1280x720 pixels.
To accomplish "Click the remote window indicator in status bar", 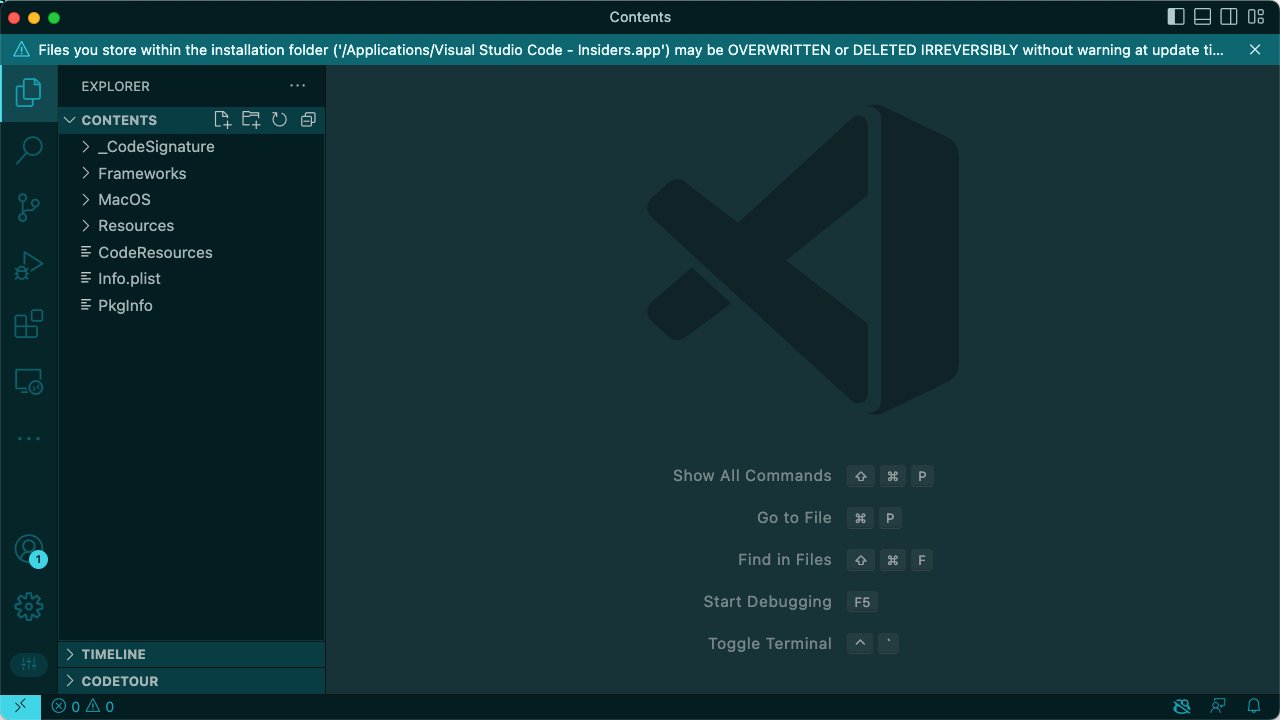I will point(20,707).
